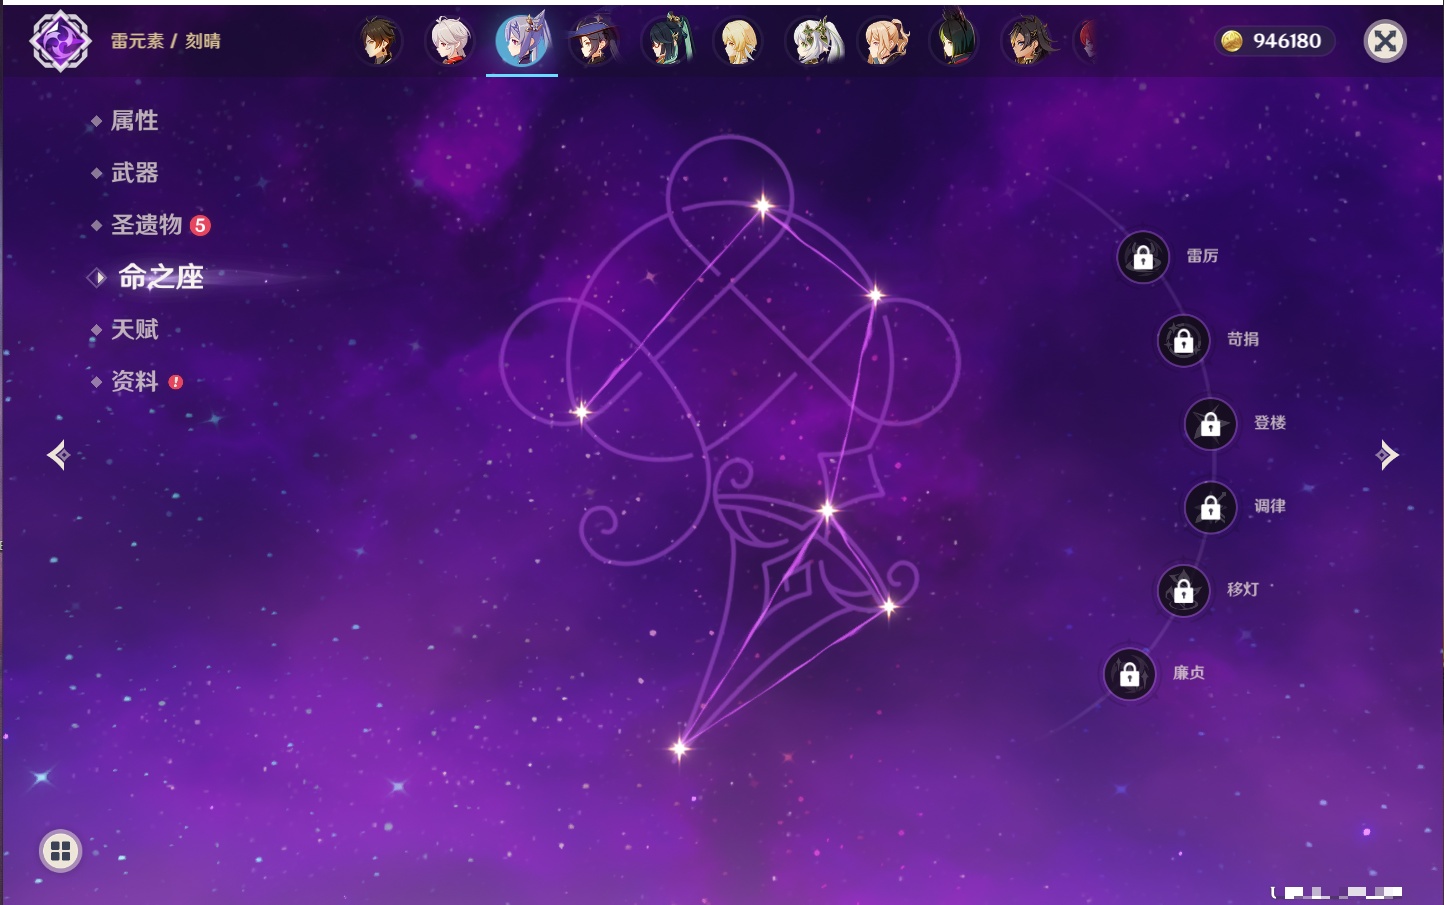Select Tighnari's dark green-haired avatar
This screenshot has height=905, width=1444.
955,42
